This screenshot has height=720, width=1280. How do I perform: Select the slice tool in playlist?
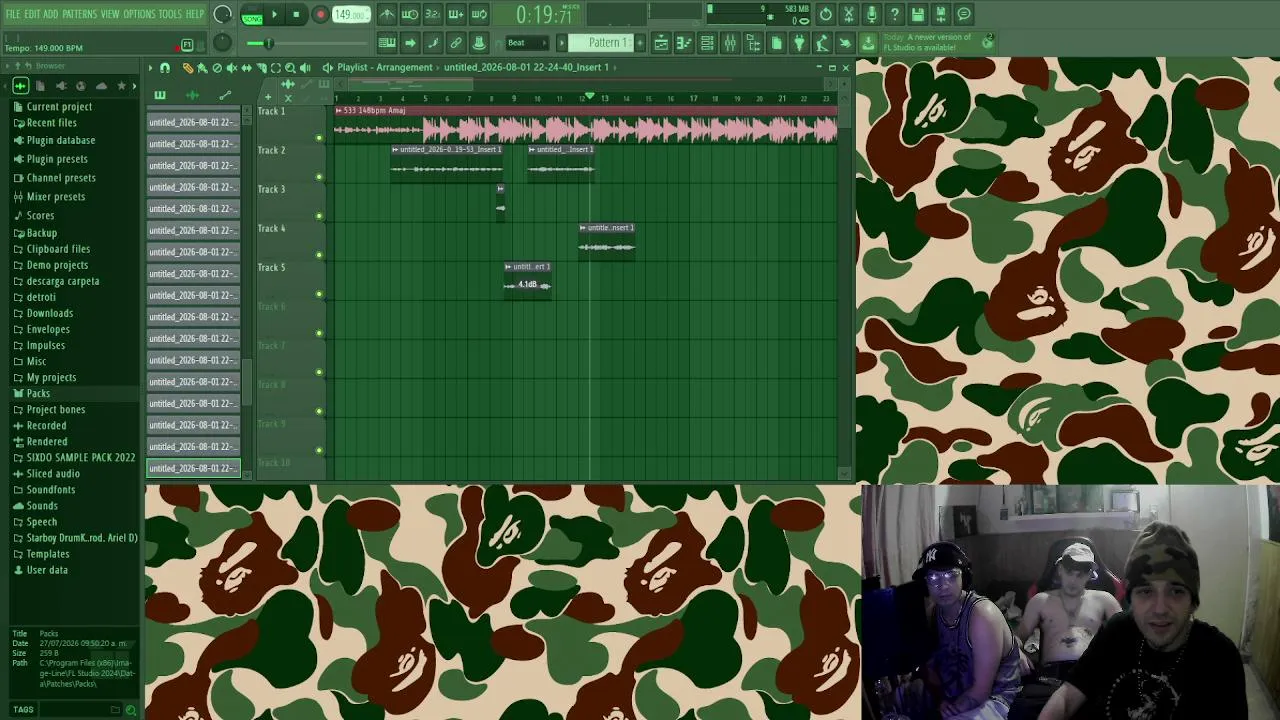[x=261, y=67]
